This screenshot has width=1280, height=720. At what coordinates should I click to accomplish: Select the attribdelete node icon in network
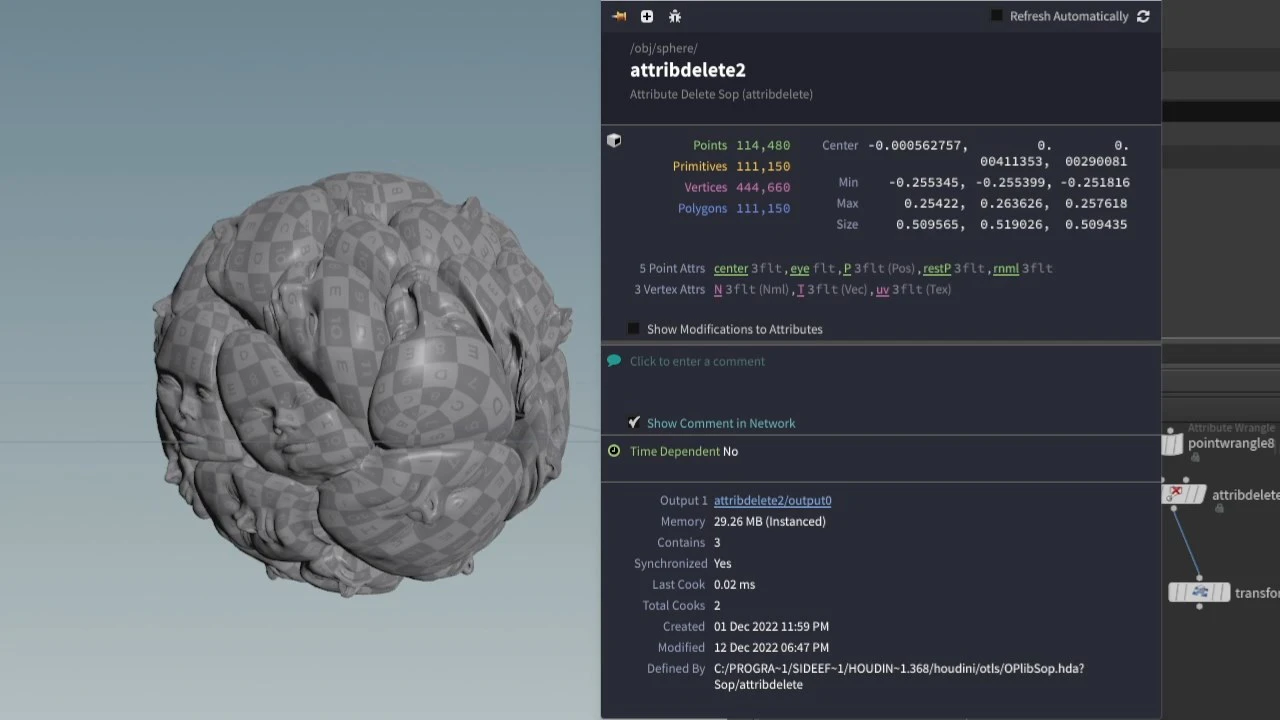pos(1185,494)
